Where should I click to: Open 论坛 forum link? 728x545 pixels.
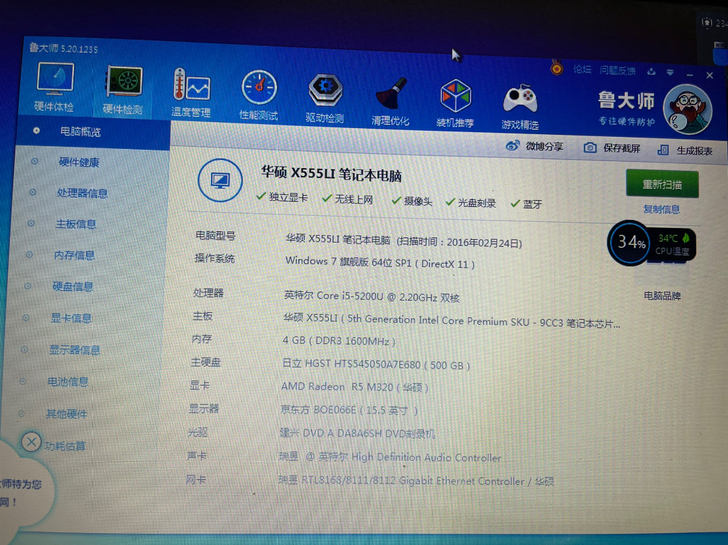point(582,70)
